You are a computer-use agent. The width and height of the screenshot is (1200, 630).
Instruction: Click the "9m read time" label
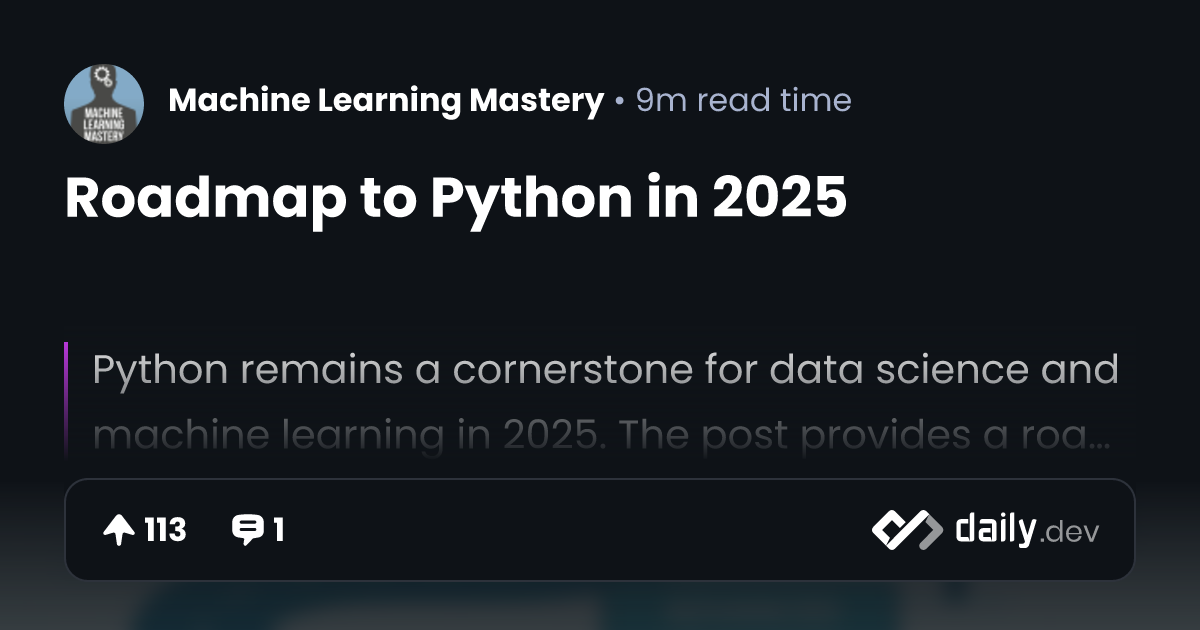click(x=743, y=100)
